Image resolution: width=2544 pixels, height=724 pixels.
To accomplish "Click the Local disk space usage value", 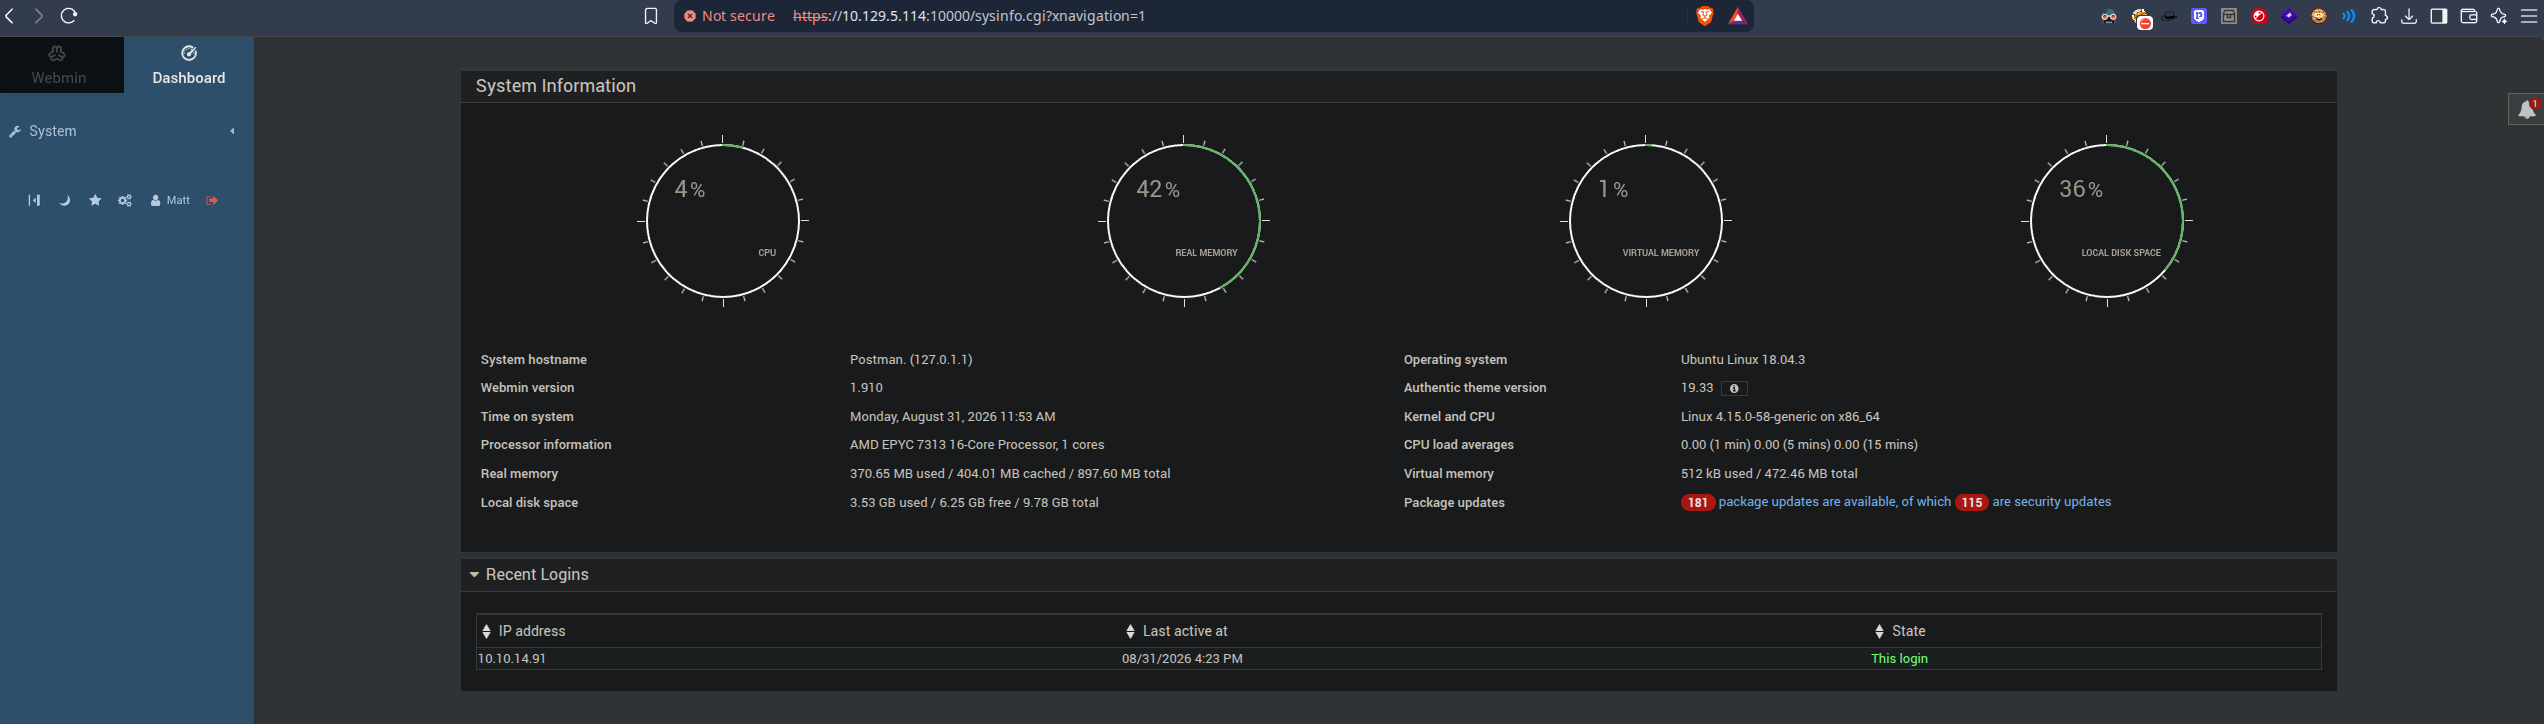I will [x=974, y=503].
